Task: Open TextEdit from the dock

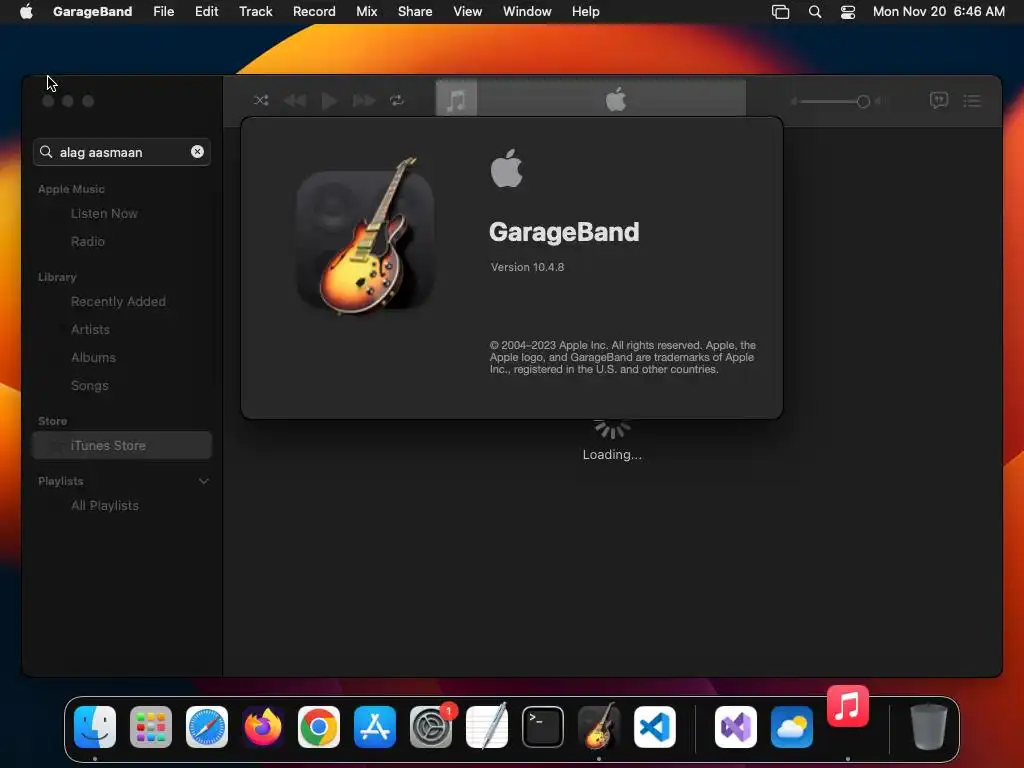Action: 487,726
